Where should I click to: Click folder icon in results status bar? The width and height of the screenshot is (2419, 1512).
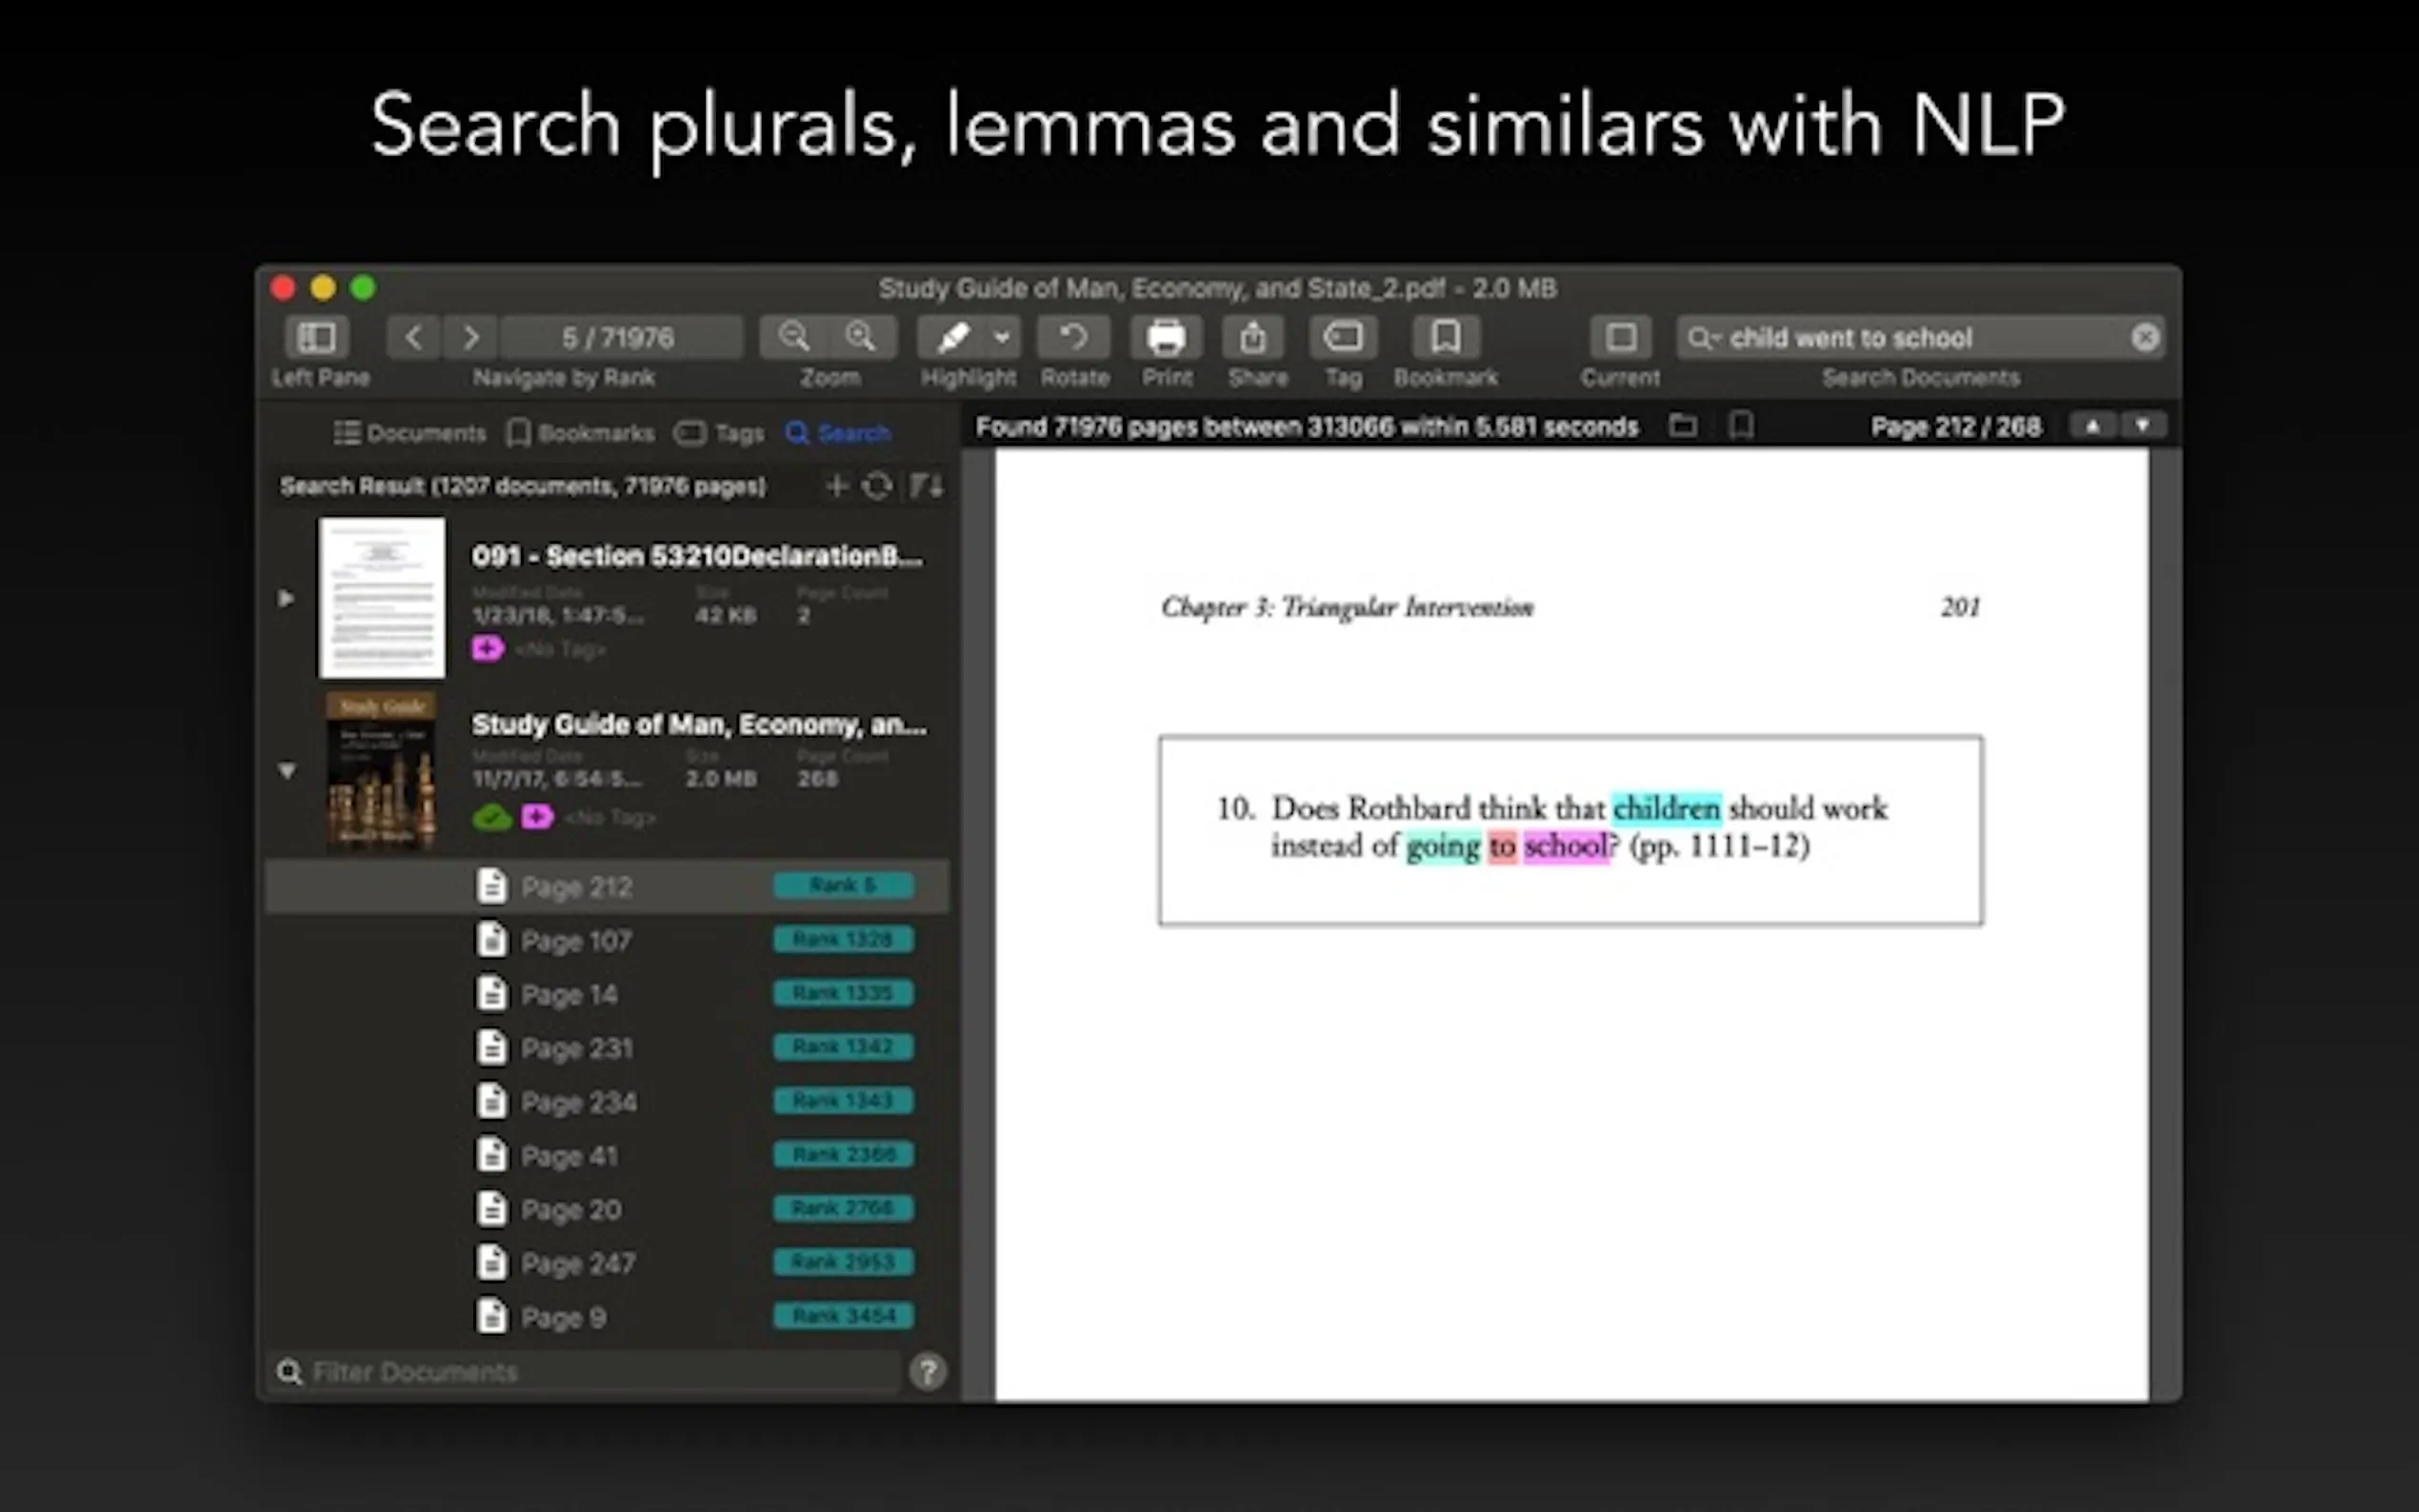1683,427
